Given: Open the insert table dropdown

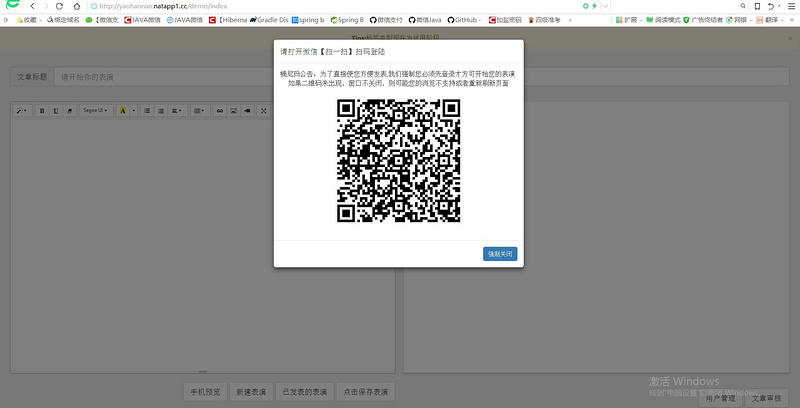Looking at the screenshot, I should [200, 111].
